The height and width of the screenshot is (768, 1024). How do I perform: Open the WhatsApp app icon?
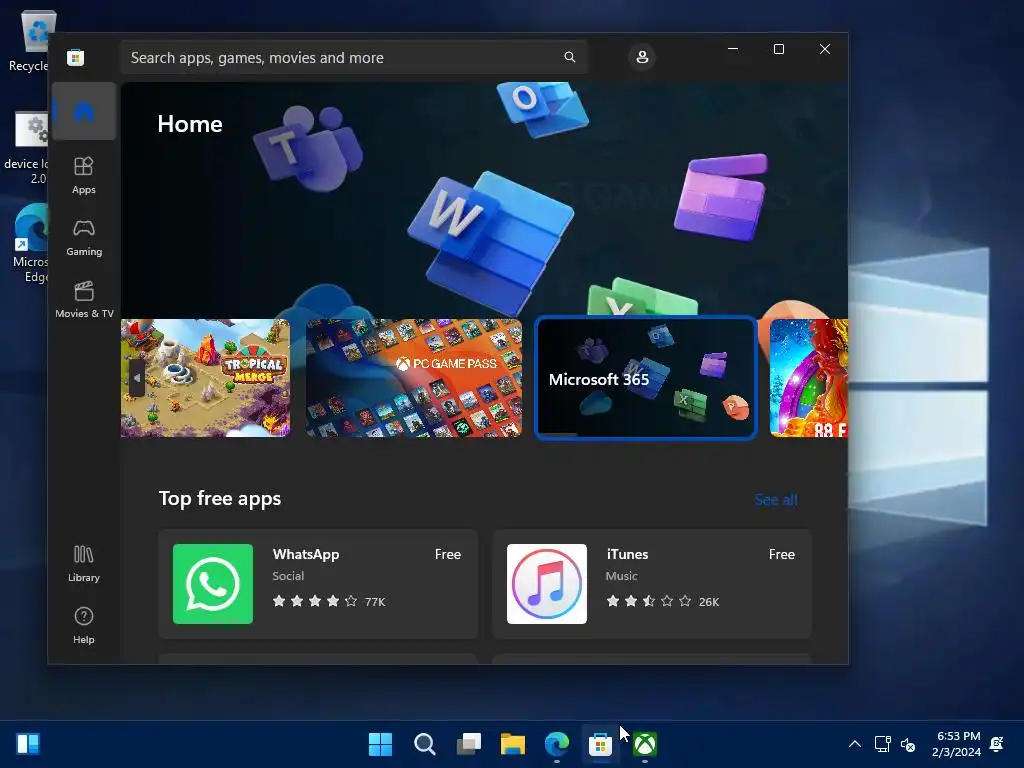tap(213, 584)
